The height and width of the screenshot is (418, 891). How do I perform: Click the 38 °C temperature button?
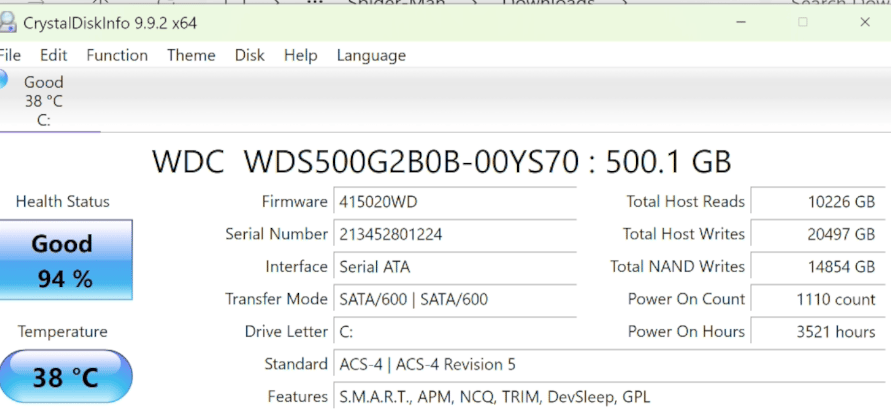tap(65, 377)
